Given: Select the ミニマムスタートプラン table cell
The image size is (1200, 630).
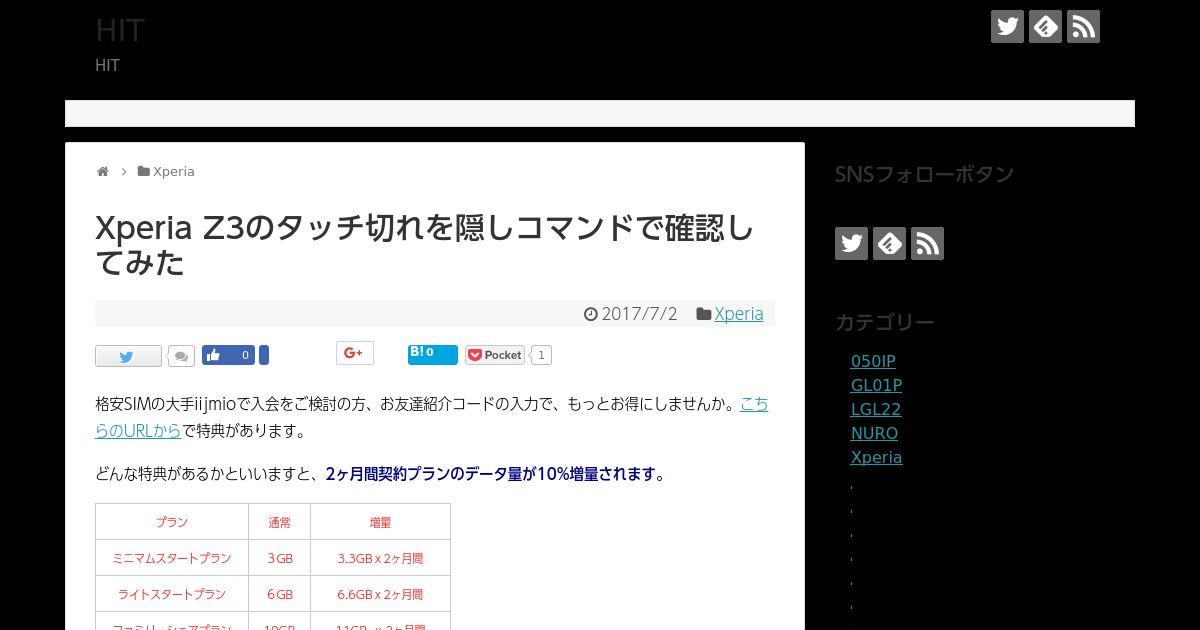Looking at the screenshot, I should pyautogui.click(x=172, y=558).
